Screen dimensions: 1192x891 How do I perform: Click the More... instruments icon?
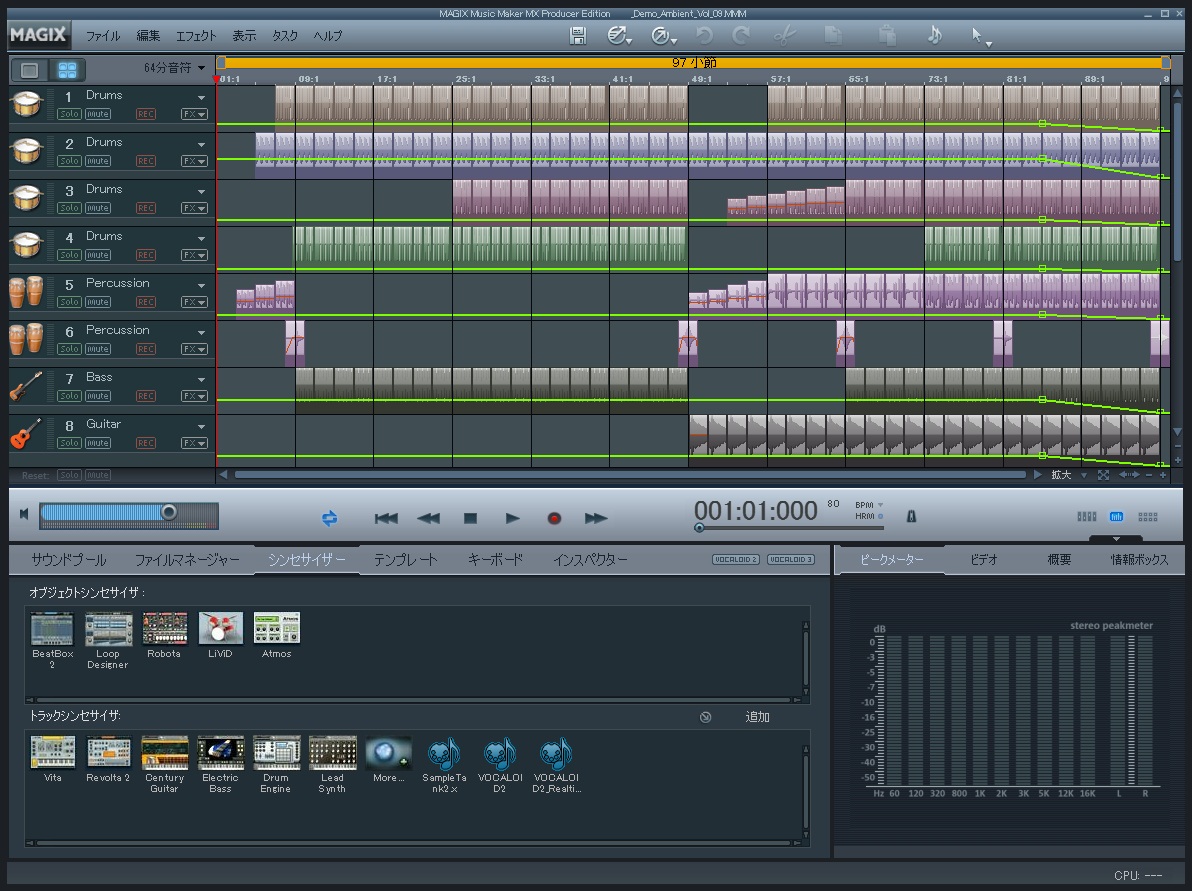pyautogui.click(x=388, y=759)
